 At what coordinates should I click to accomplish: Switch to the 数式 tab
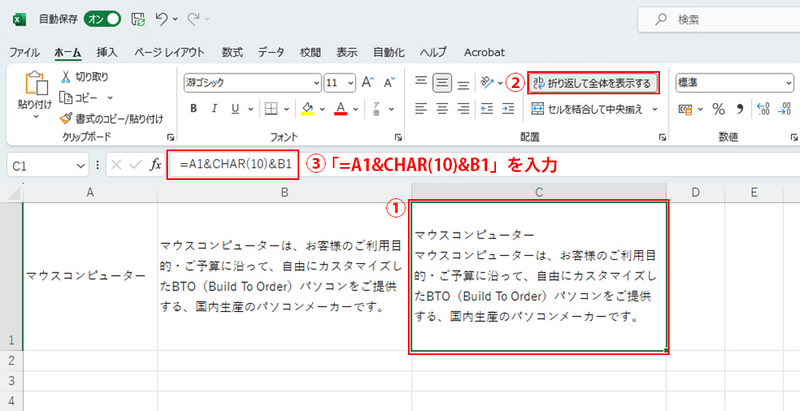click(x=232, y=52)
